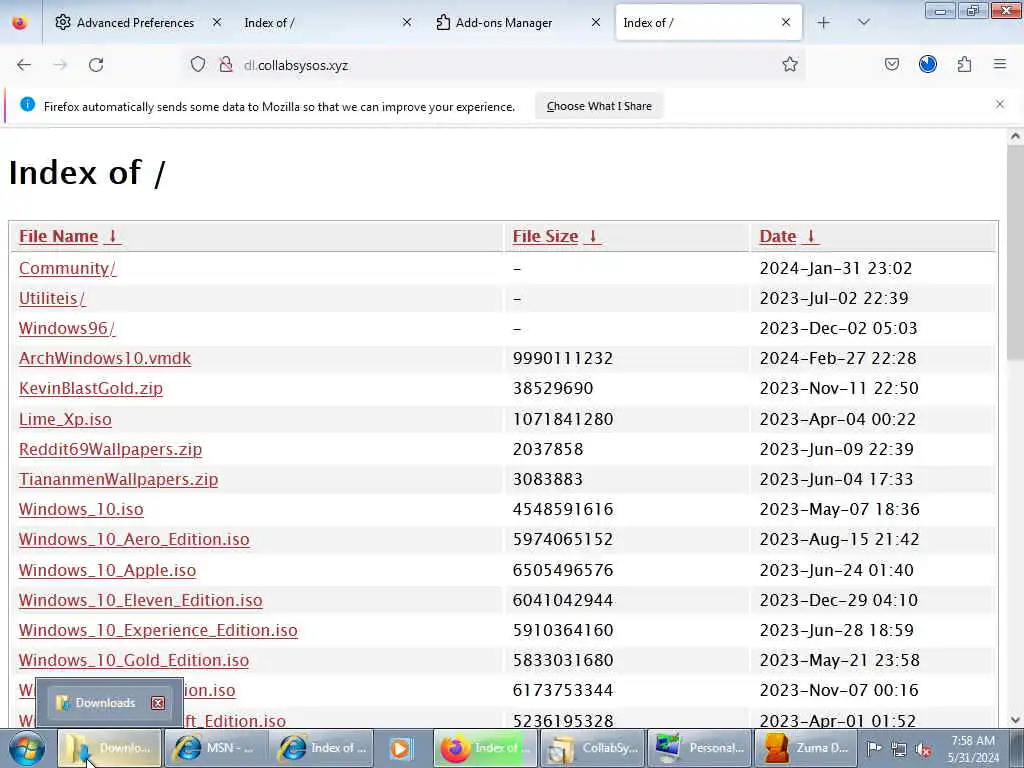Open the Action Center flag tray icon

tap(874, 748)
